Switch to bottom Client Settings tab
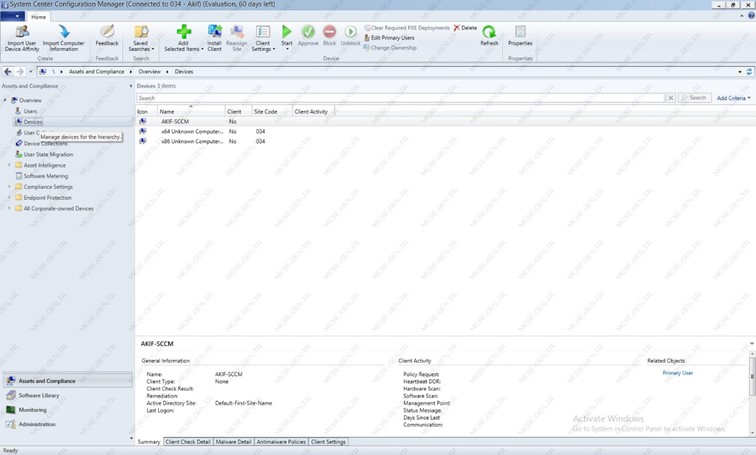Image resolution: width=756 pixels, height=455 pixels. (328, 442)
